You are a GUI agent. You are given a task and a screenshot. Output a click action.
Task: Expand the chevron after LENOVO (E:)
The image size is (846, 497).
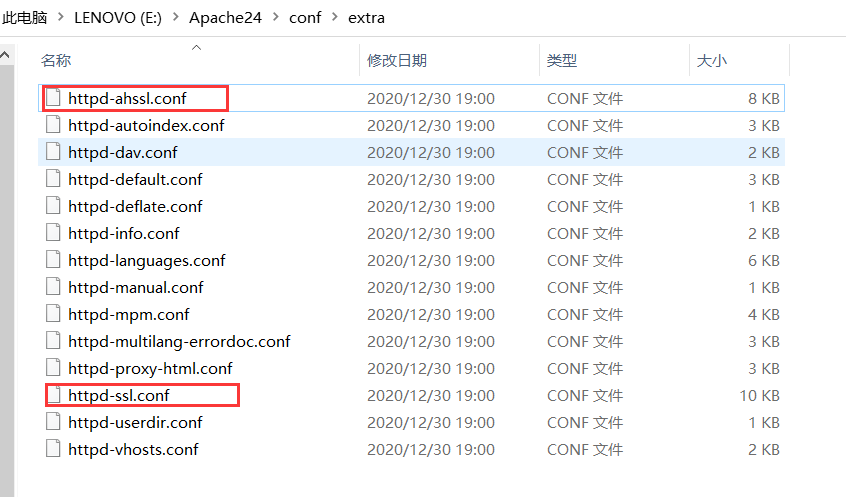point(175,17)
